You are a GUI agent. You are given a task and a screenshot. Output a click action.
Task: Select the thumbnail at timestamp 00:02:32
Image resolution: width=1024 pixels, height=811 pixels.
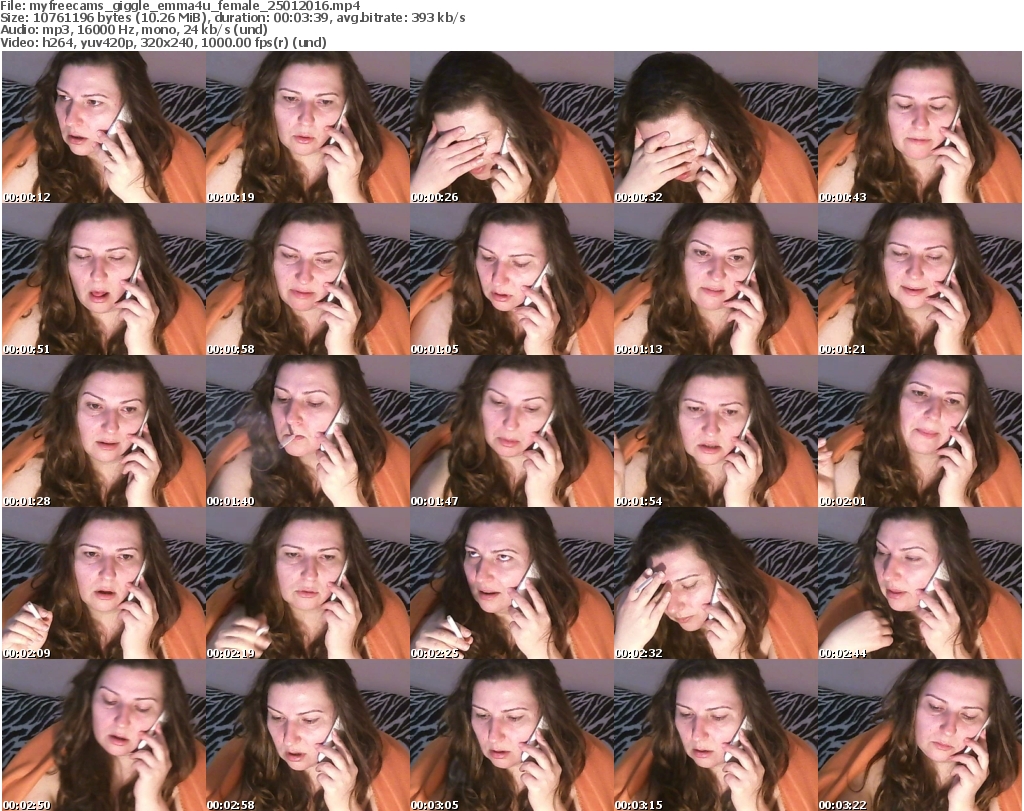[715, 583]
